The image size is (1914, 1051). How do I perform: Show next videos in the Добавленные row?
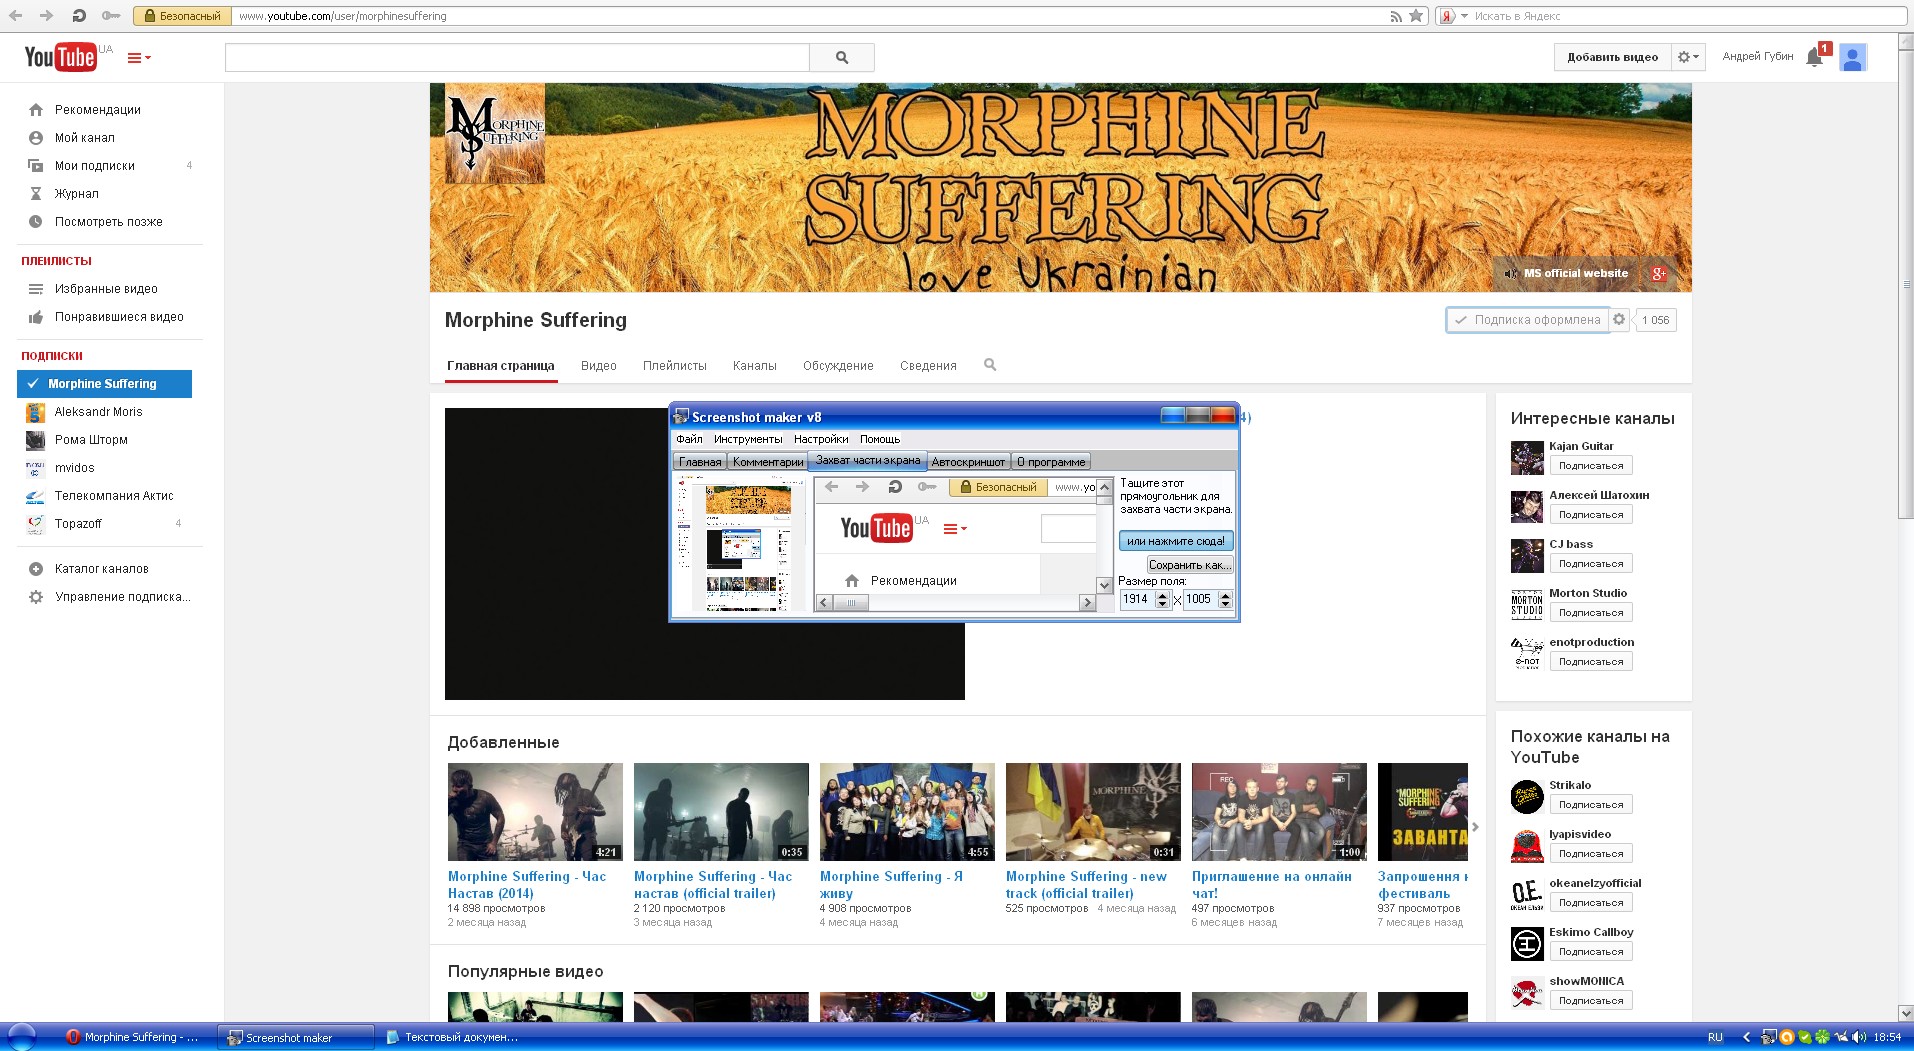1475,827
